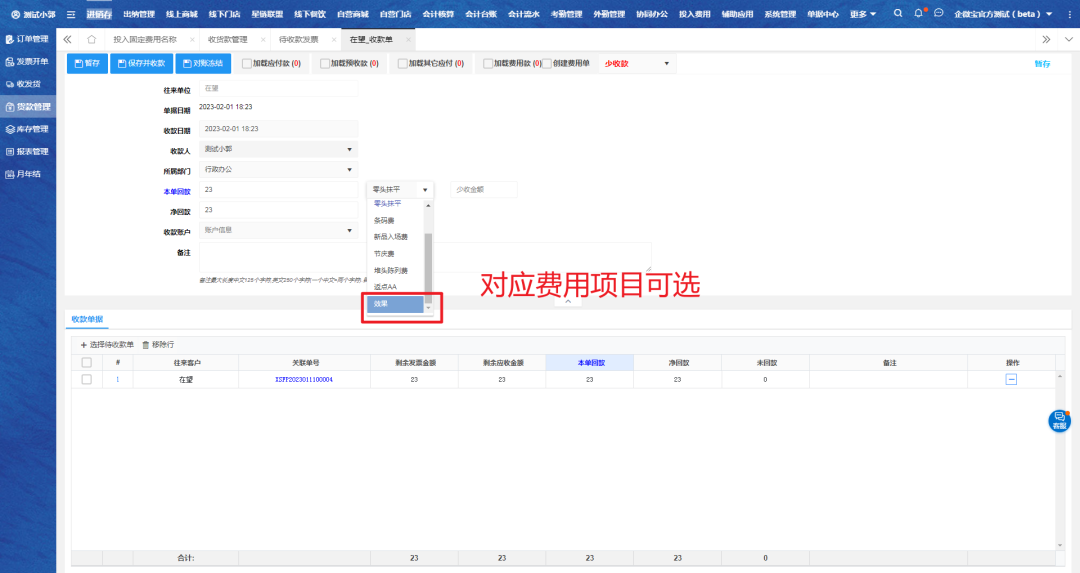This screenshot has width=1080, height=573.
Task: Click the expense dropdown list scrollbar
Action: coord(429,260)
